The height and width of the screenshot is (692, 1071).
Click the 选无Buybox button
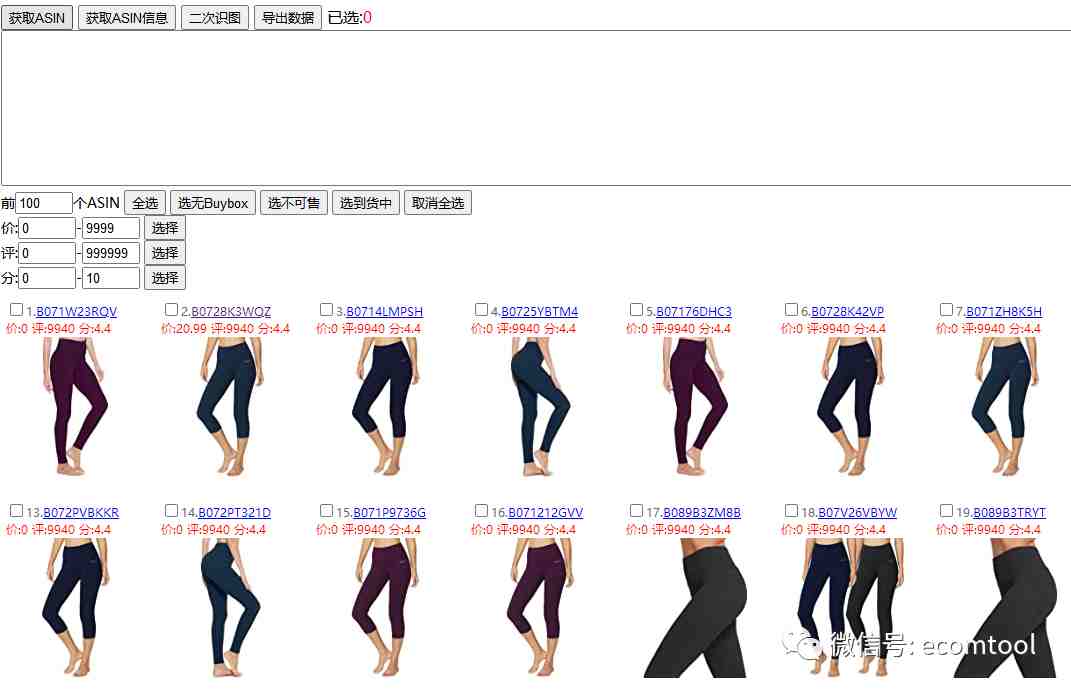[x=213, y=203]
